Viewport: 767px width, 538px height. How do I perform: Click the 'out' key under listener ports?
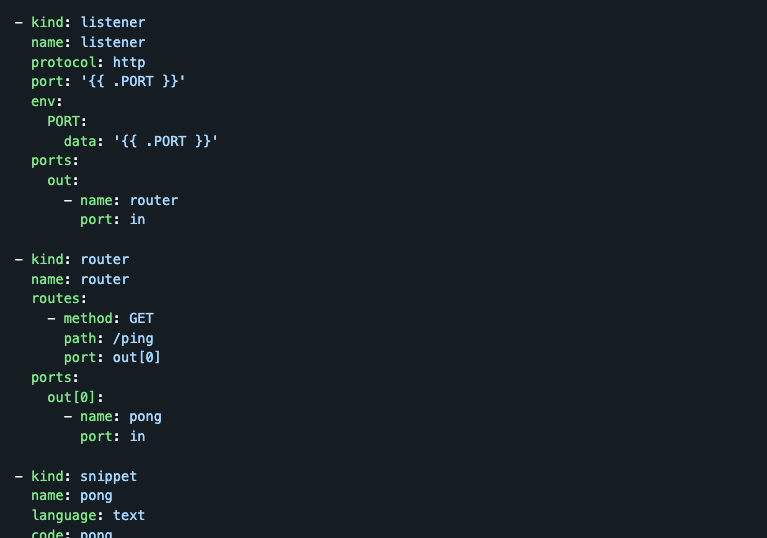[x=59, y=180]
